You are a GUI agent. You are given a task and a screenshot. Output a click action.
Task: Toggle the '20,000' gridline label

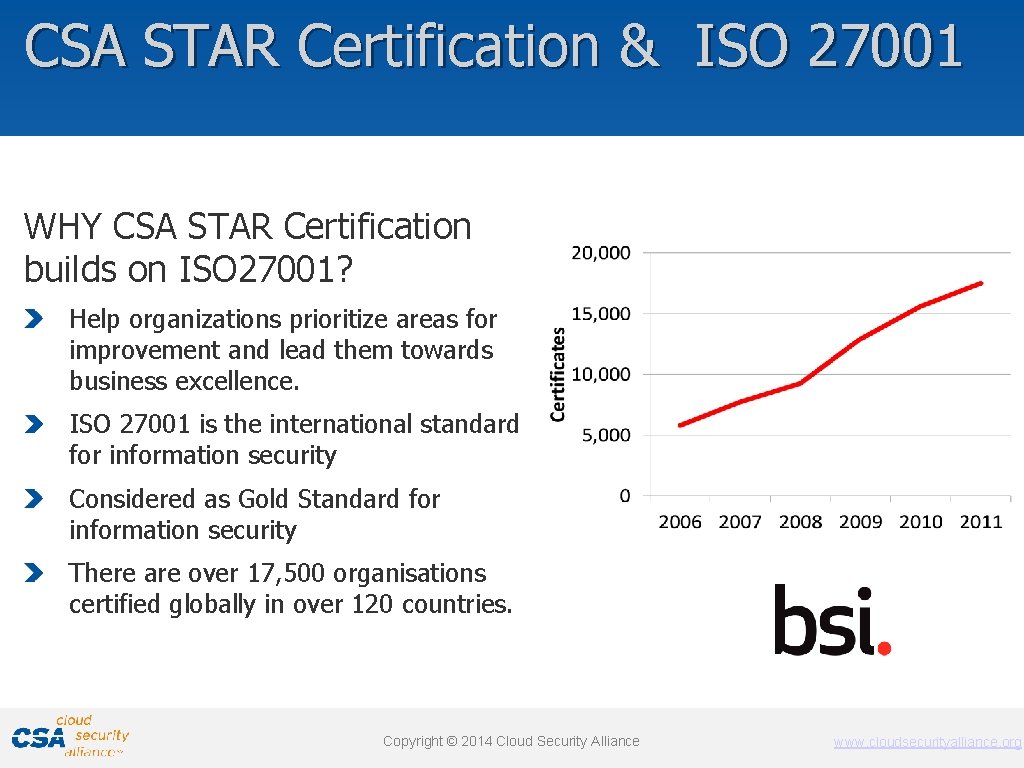pyautogui.click(x=601, y=253)
